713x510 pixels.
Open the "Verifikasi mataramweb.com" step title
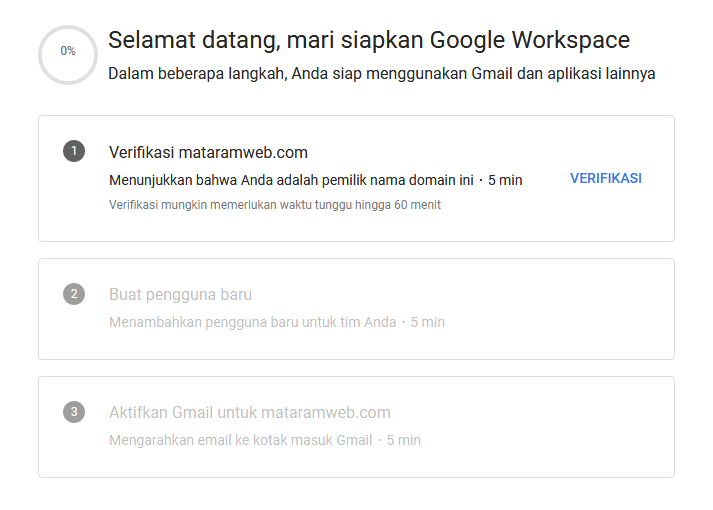pyautogui.click(x=208, y=152)
